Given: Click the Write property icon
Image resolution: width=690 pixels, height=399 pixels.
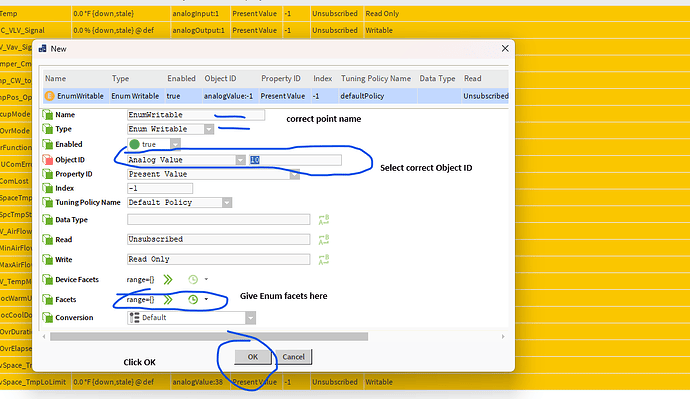Looking at the screenshot, I should [48, 260].
